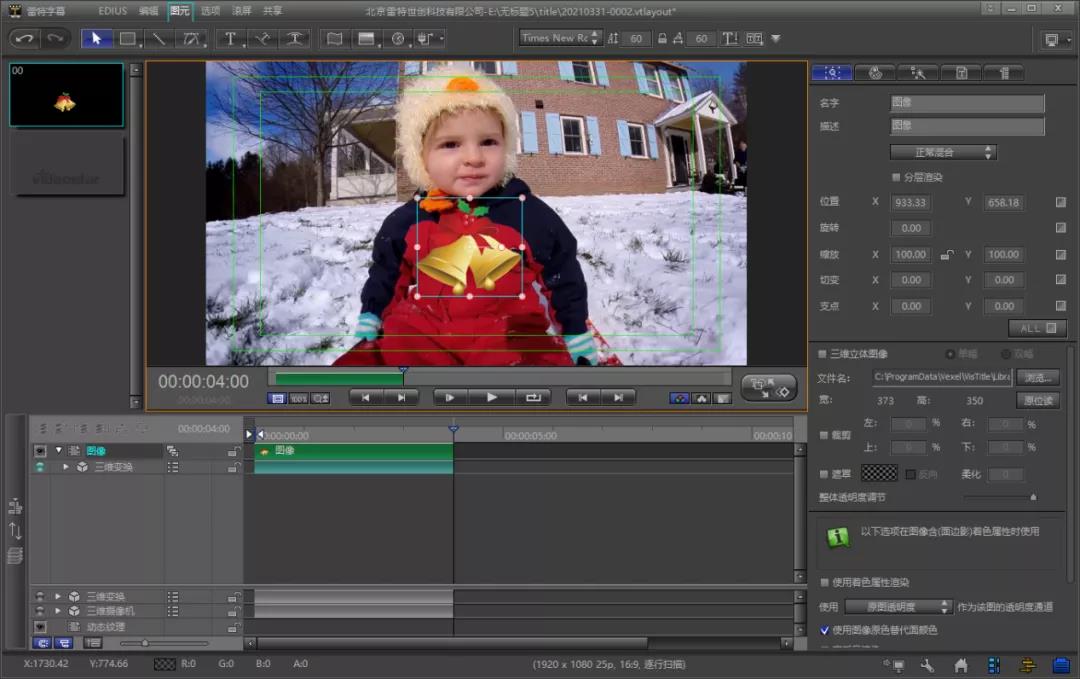Screen dimensions: 1080x679
Task: Open the 图元 menu
Action: click(180, 11)
